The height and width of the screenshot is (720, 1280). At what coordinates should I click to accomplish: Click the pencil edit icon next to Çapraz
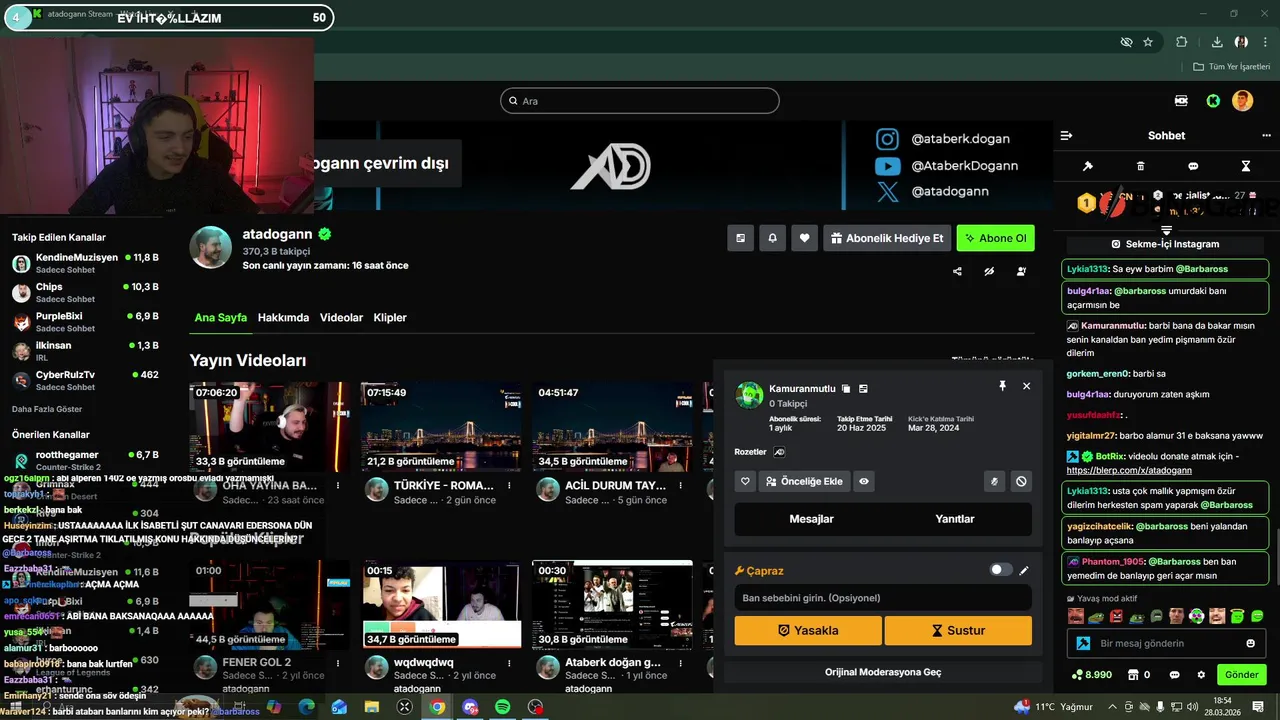click(x=1024, y=570)
